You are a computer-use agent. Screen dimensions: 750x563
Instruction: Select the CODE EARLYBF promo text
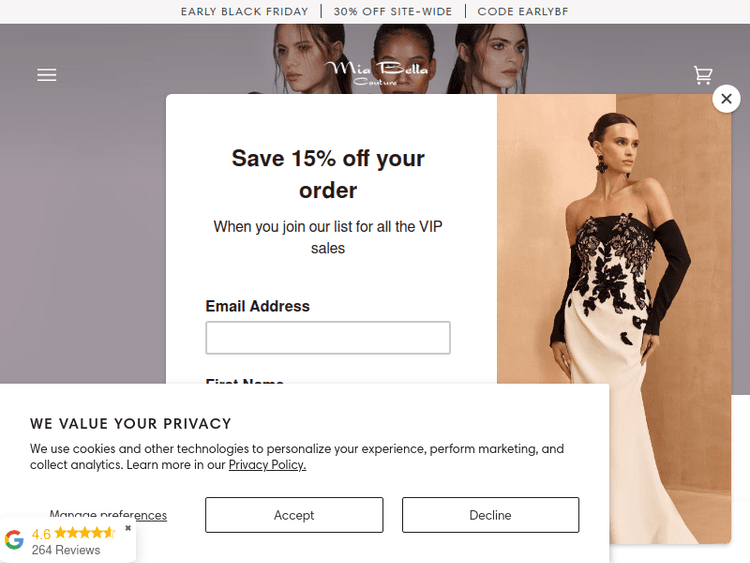tap(523, 11)
